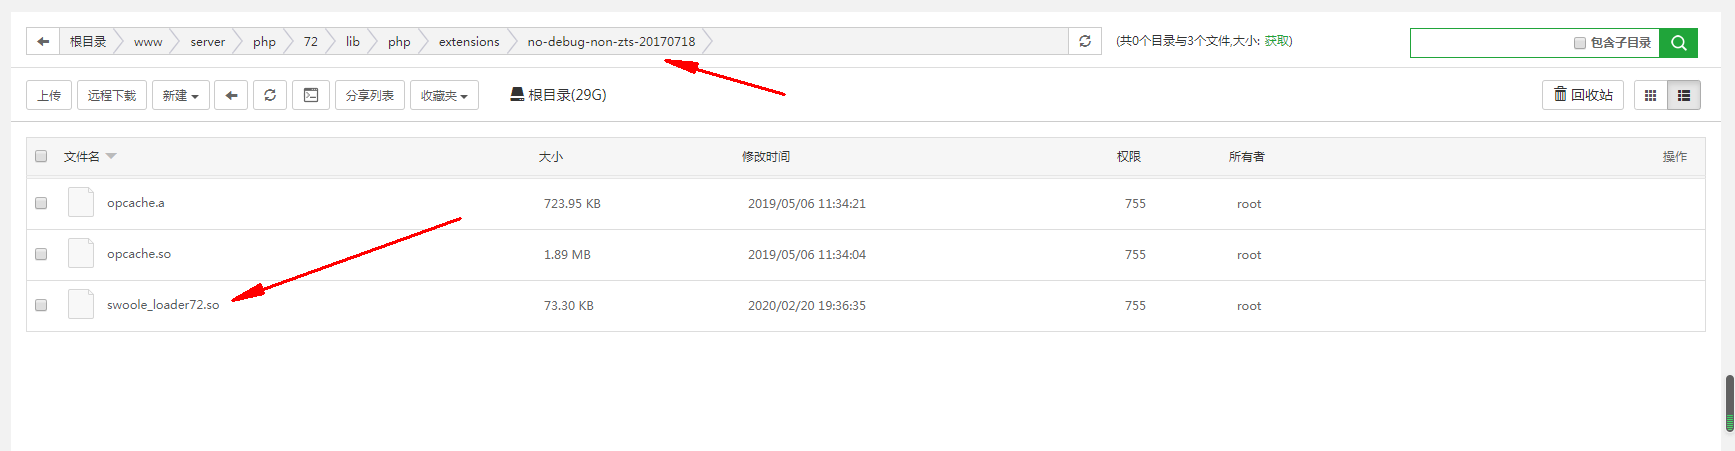Click the 所有者 column header
Screen dimensions: 1735x451
(1247, 156)
